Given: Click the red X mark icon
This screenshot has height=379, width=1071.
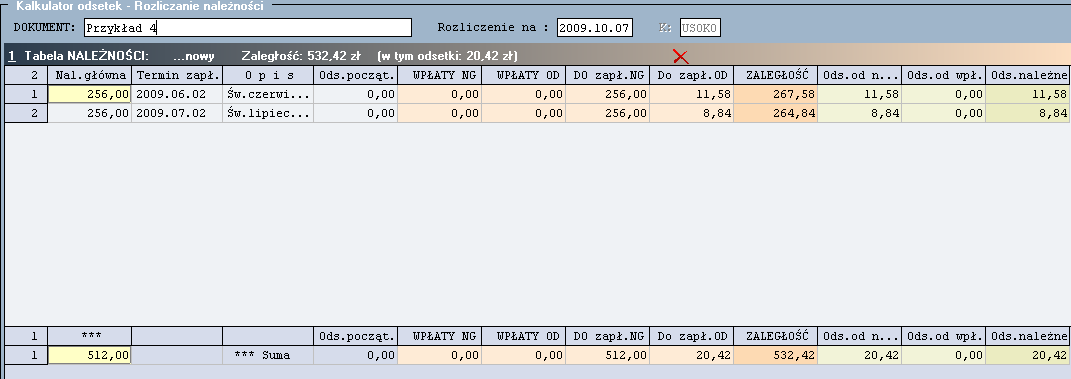Looking at the screenshot, I should pos(680,56).
